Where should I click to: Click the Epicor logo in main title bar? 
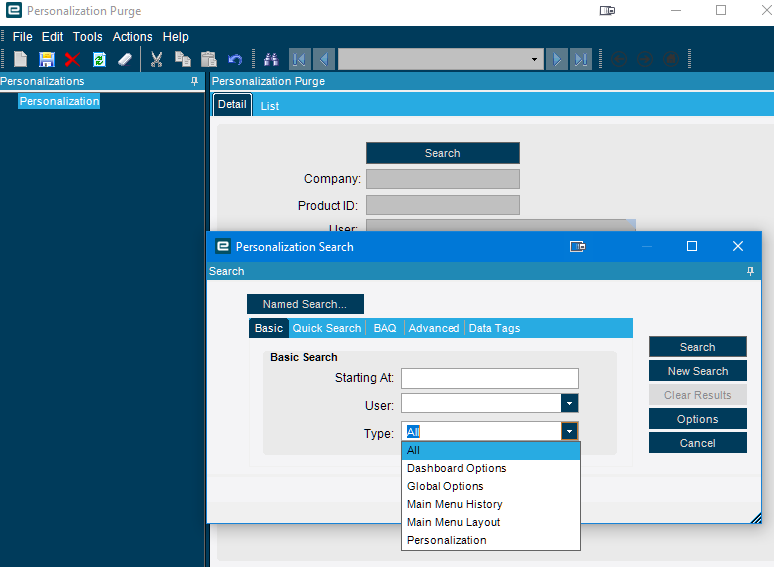click(x=14, y=10)
